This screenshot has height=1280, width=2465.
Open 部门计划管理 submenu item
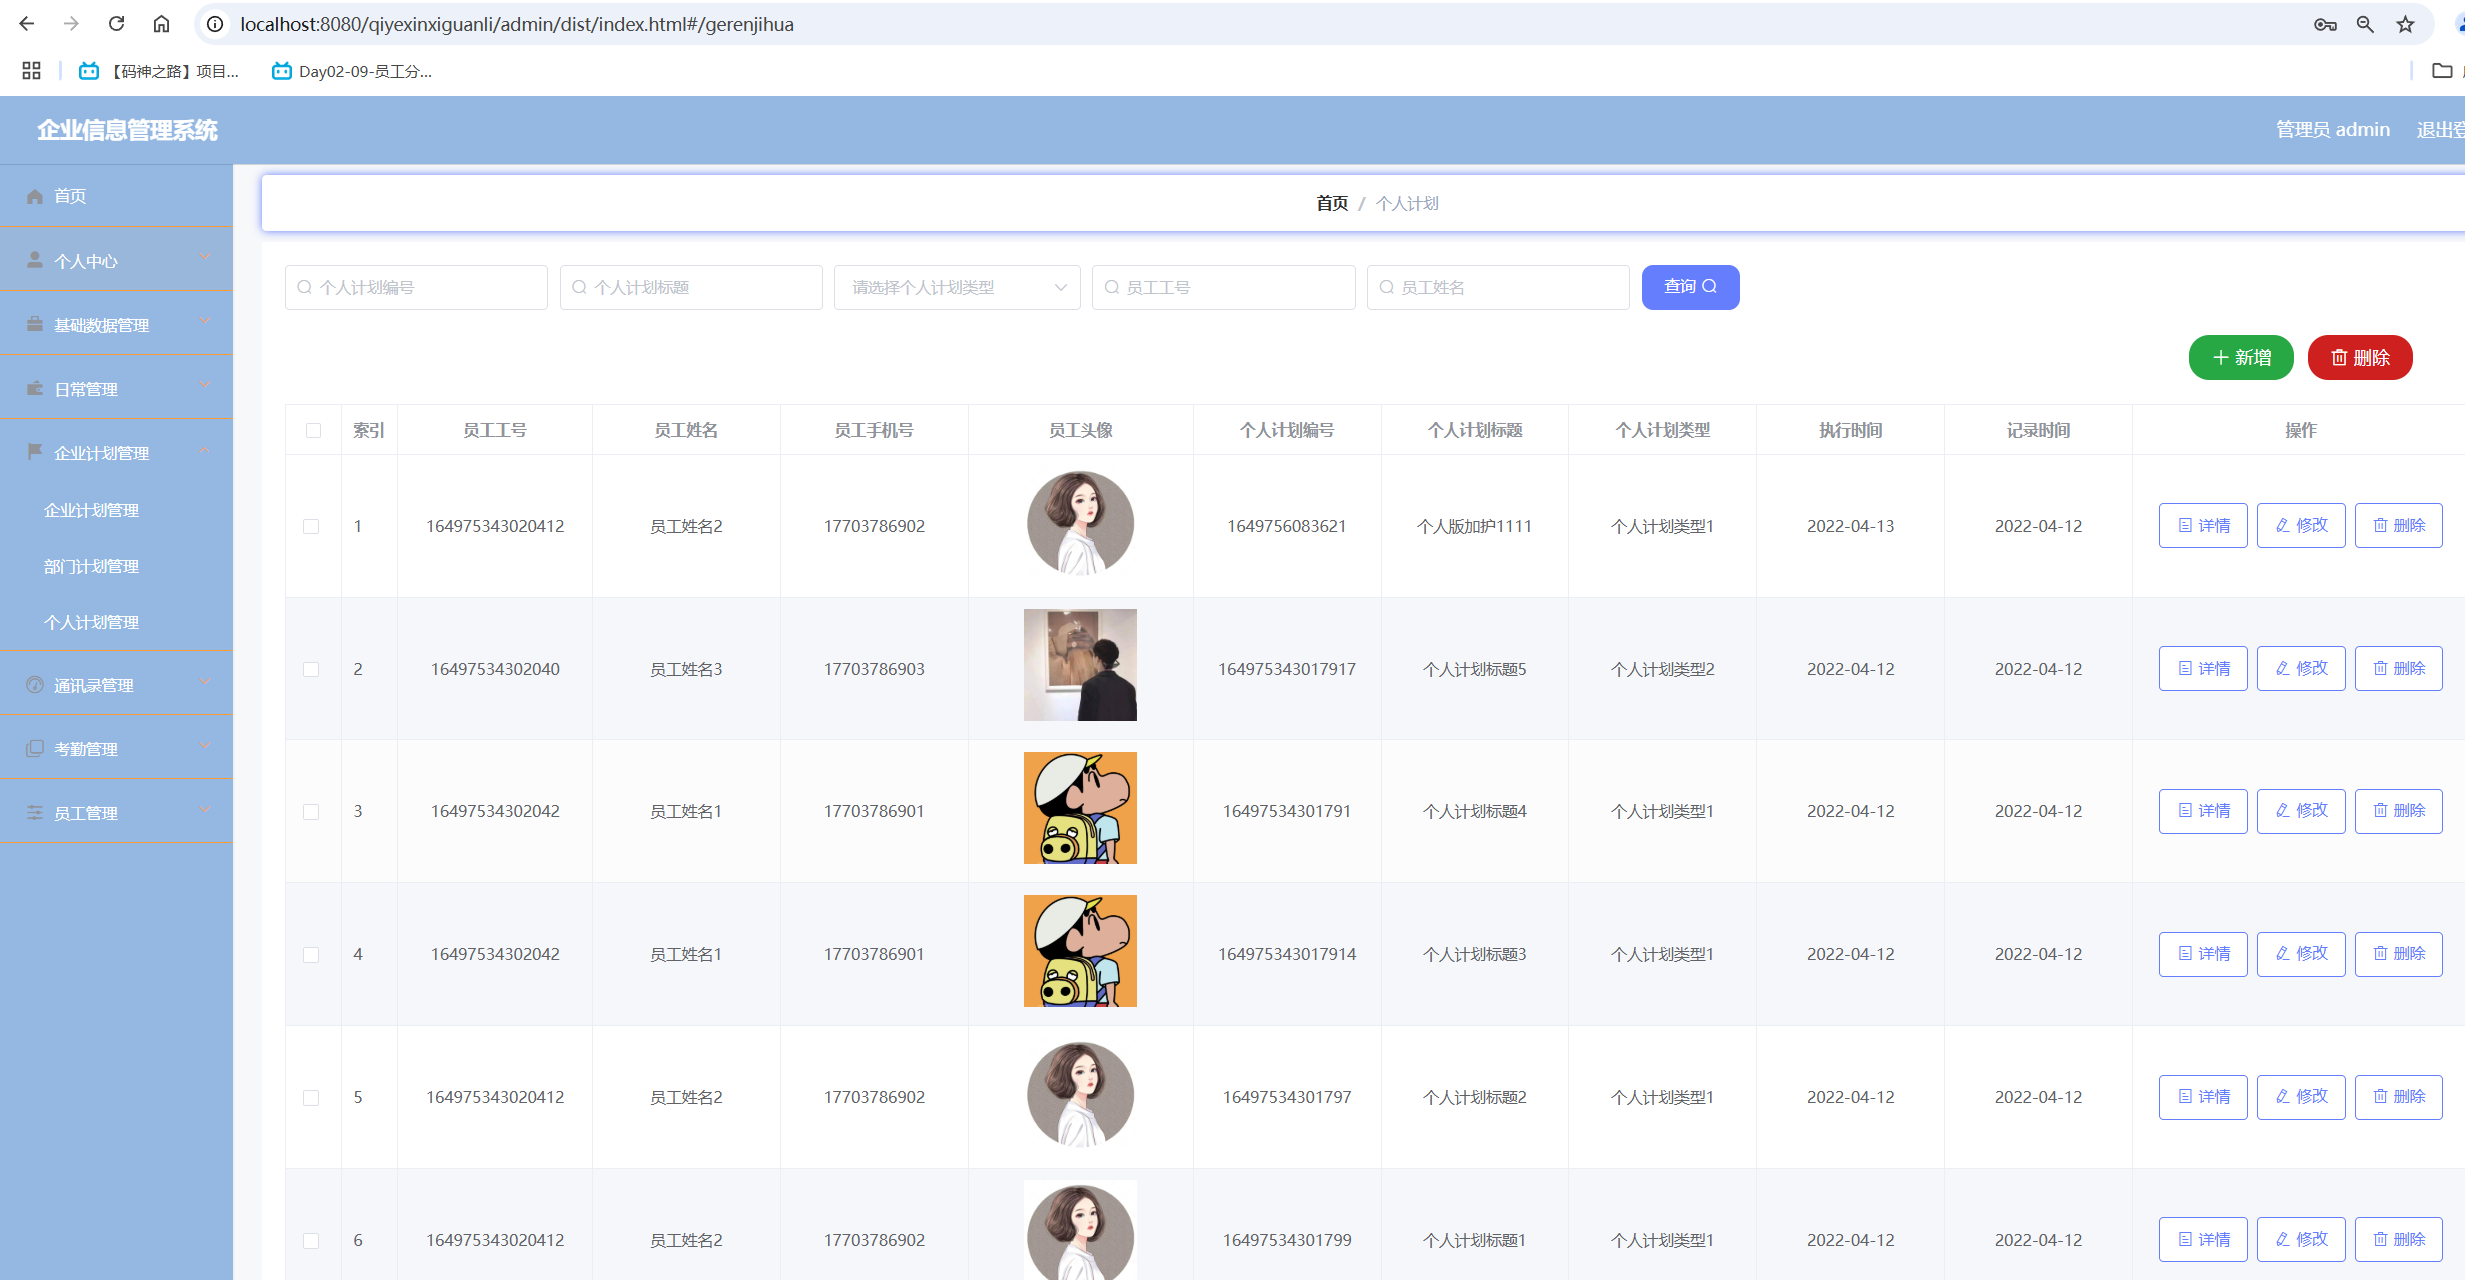(x=91, y=566)
